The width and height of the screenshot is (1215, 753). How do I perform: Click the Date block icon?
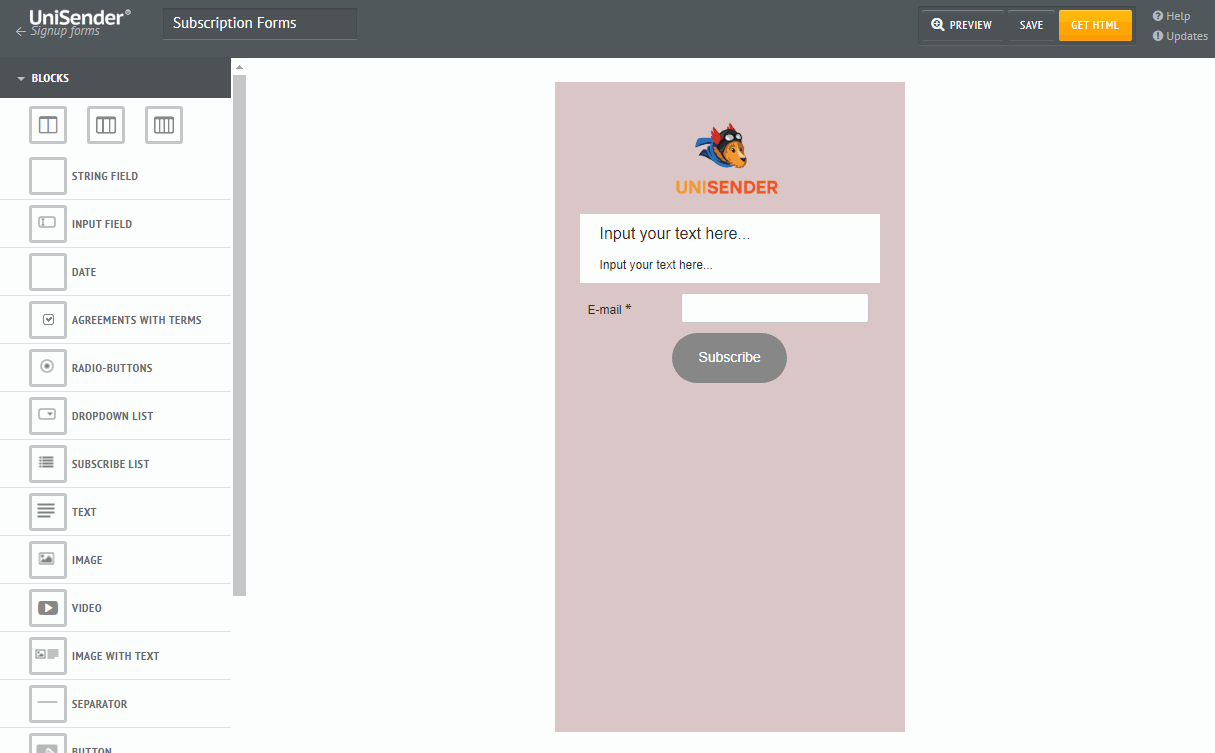(48, 272)
